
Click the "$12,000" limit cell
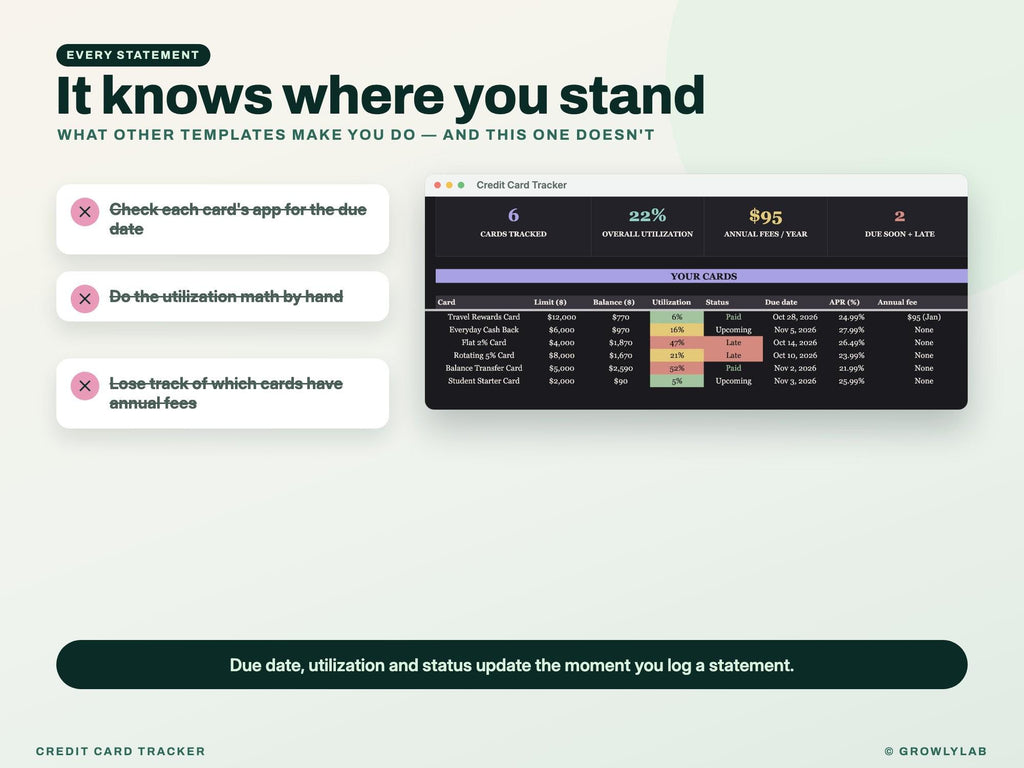[562, 317]
